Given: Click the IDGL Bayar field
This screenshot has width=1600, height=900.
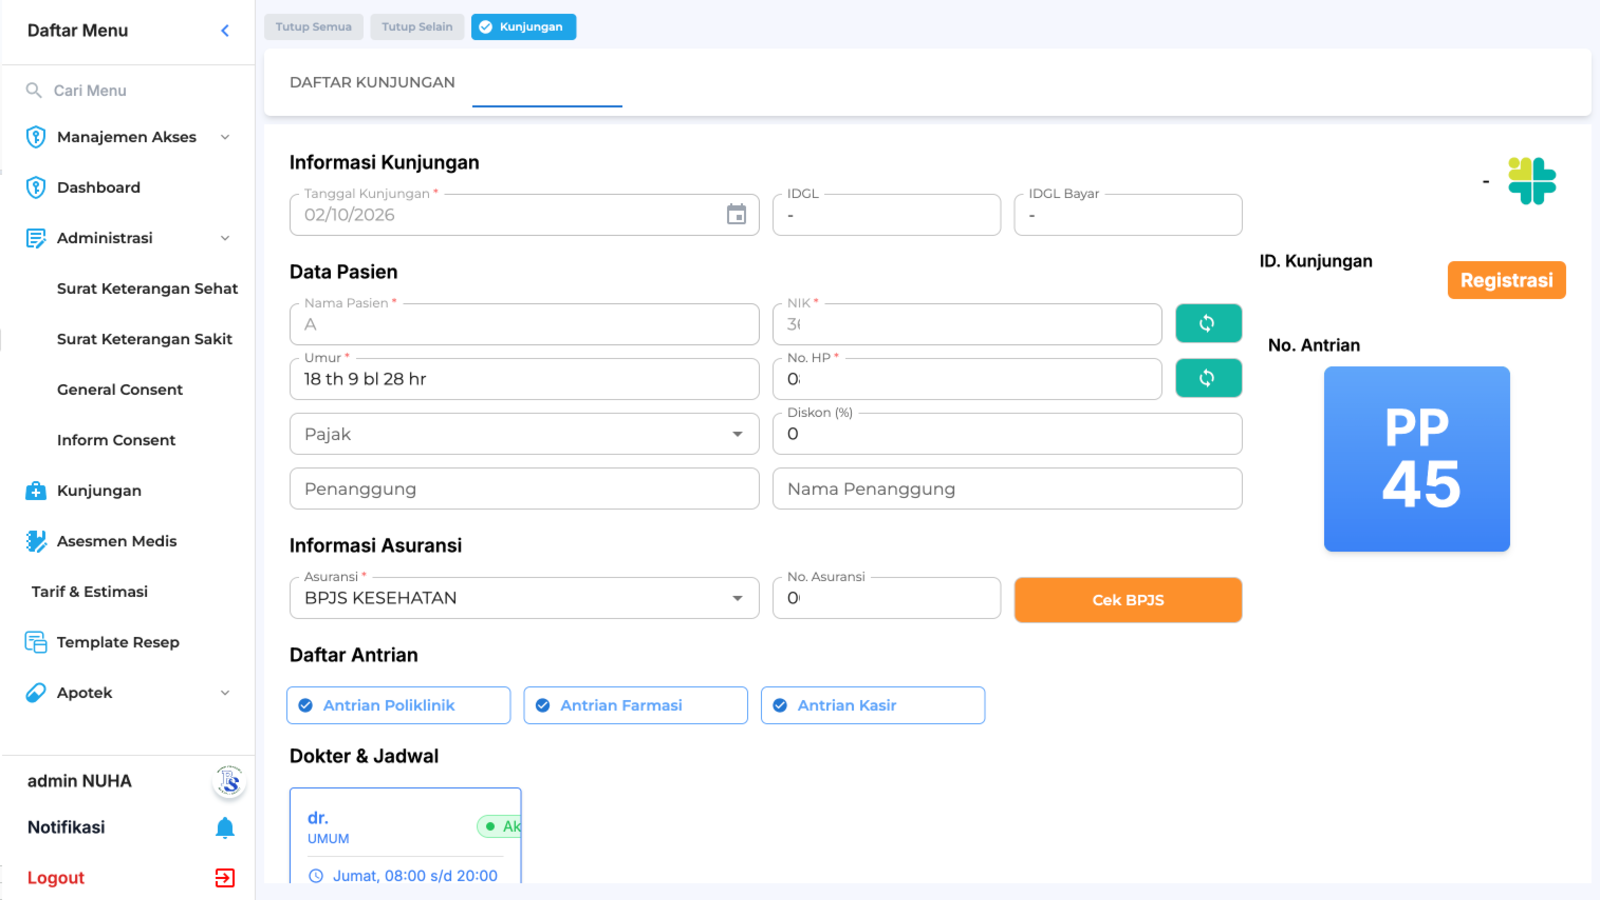Looking at the screenshot, I should point(1128,215).
